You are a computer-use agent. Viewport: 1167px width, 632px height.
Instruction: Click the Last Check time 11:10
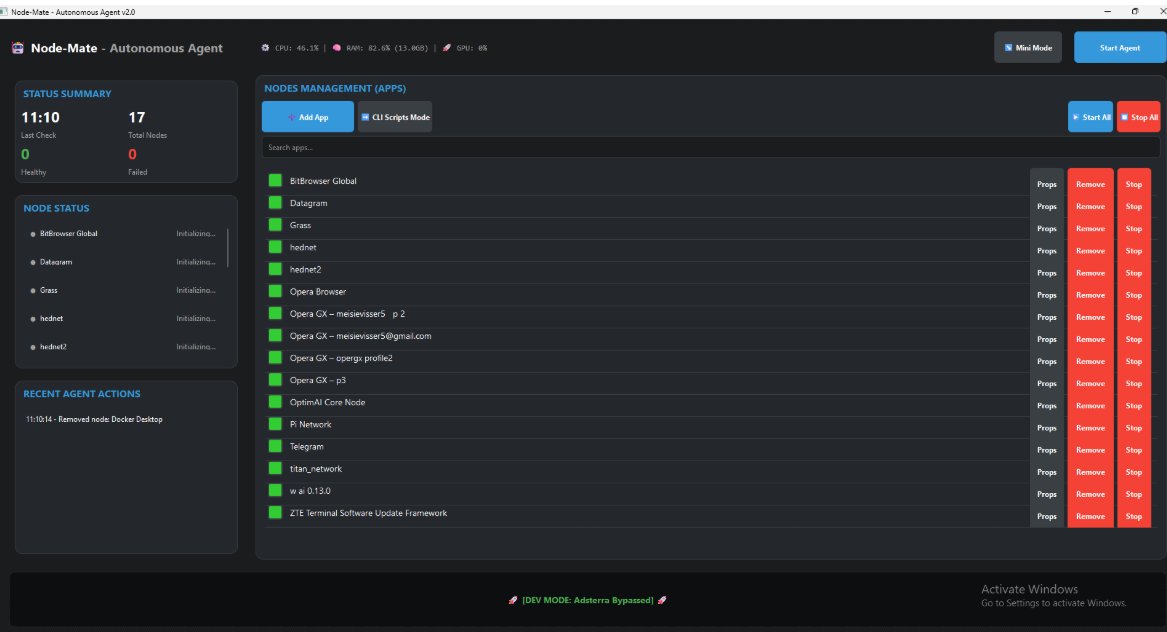40,117
